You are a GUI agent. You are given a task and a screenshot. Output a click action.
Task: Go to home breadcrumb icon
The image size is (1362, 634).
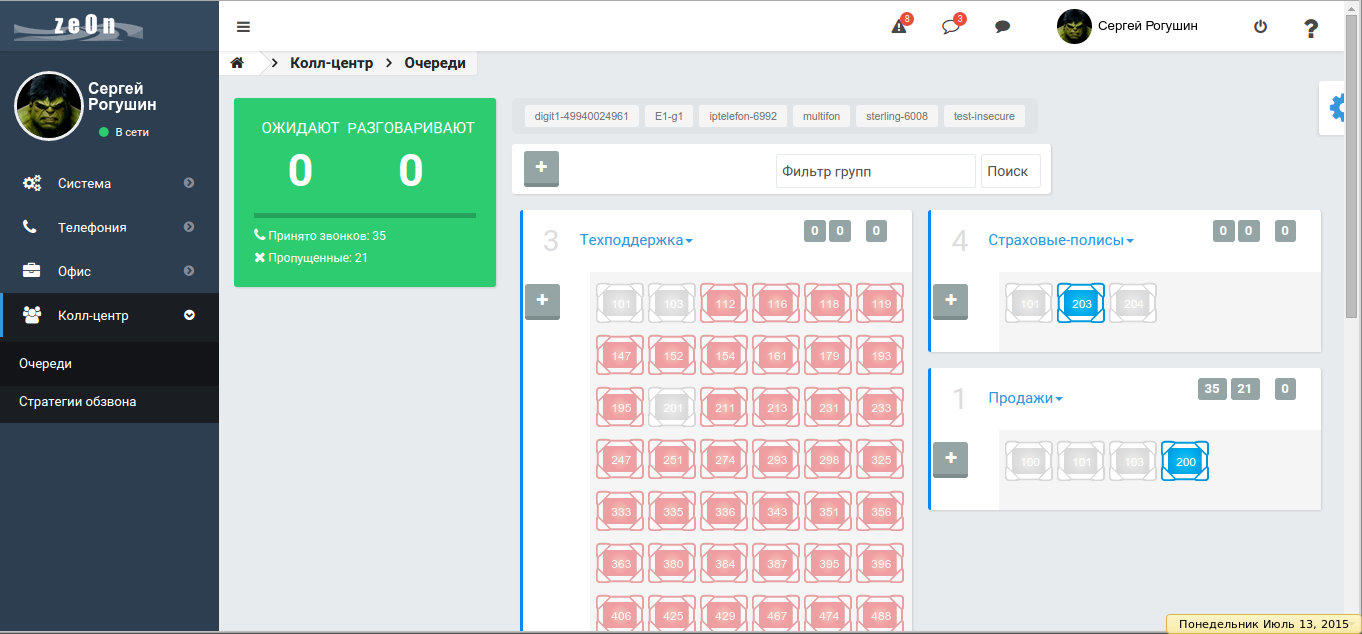click(238, 63)
